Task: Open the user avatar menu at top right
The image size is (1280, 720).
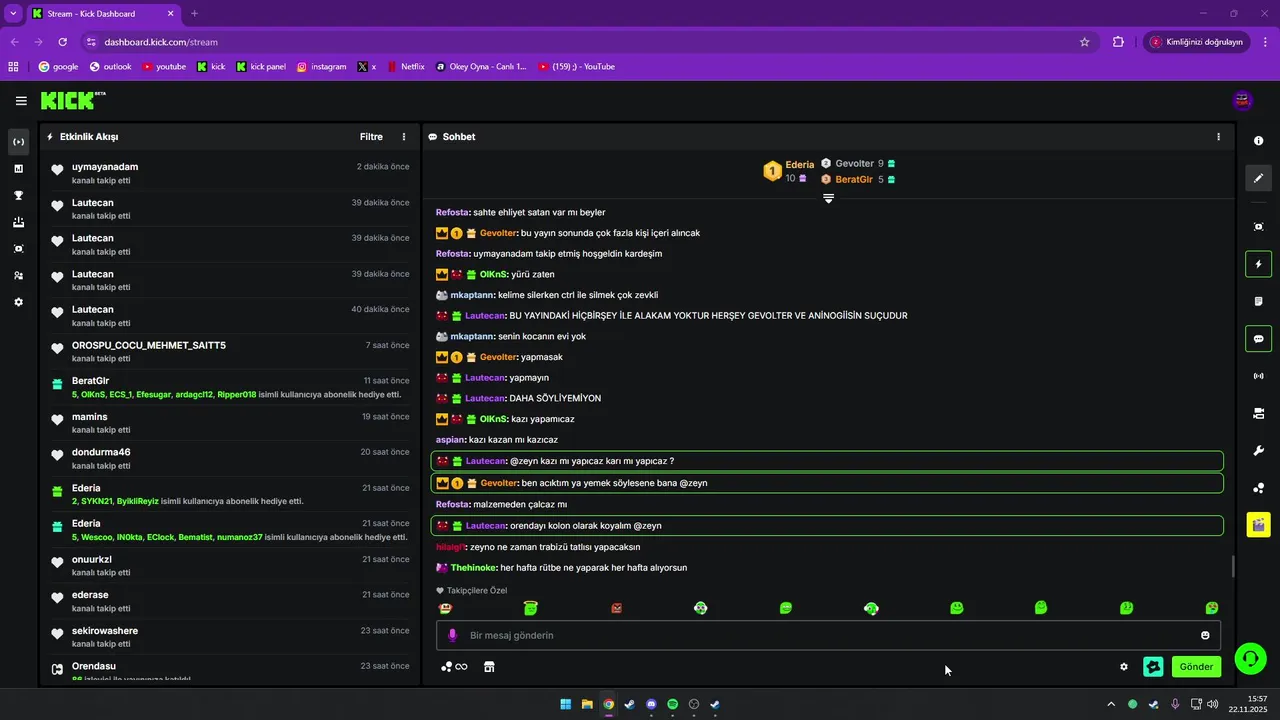Action: [1243, 100]
